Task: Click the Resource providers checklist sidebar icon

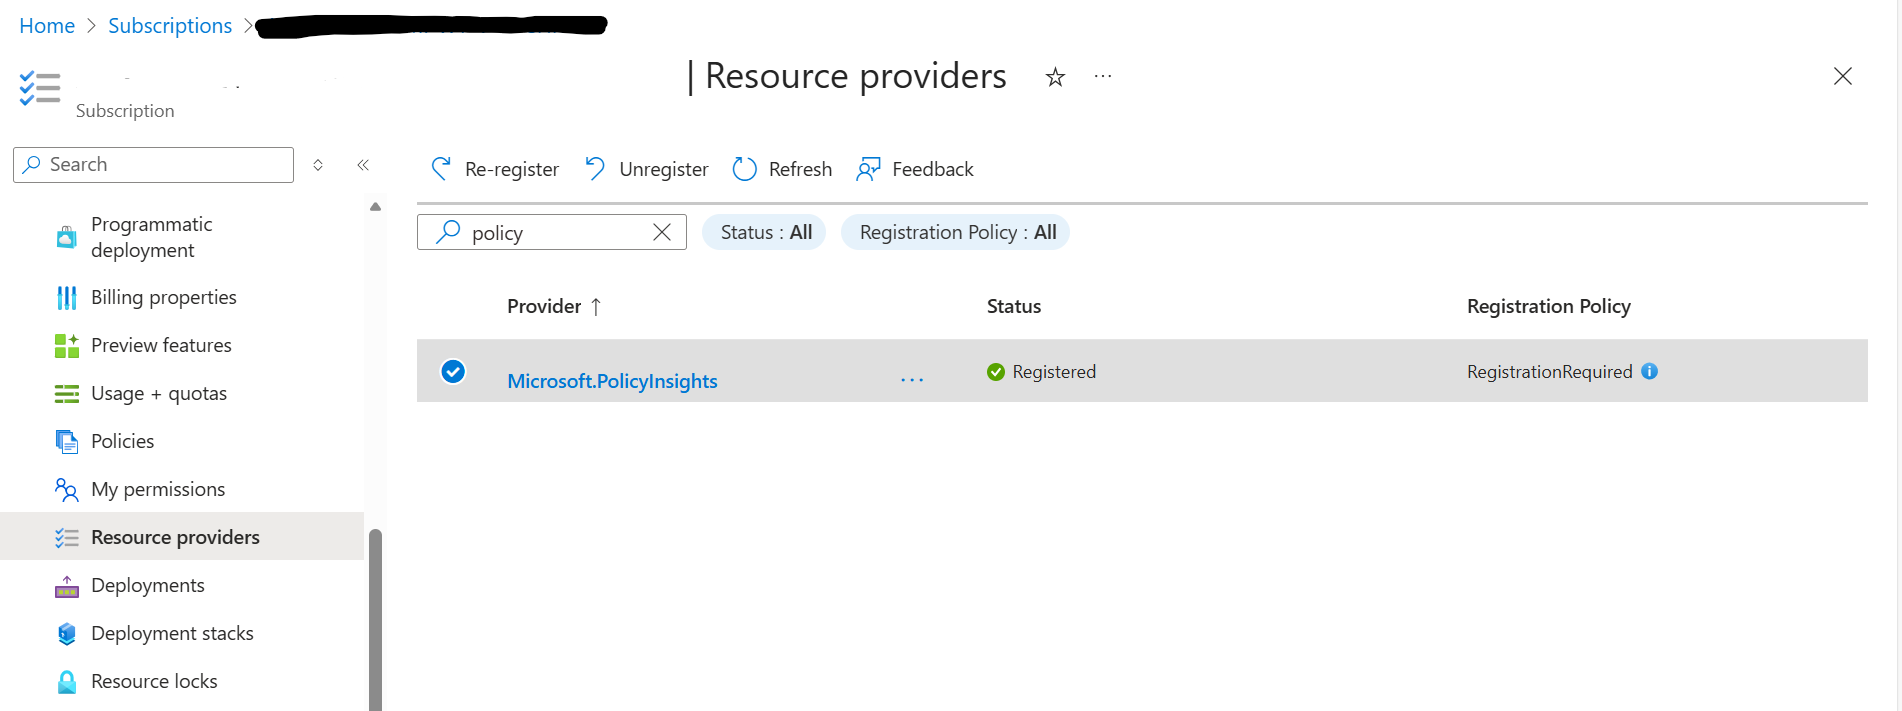Action: pyautogui.click(x=67, y=538)
